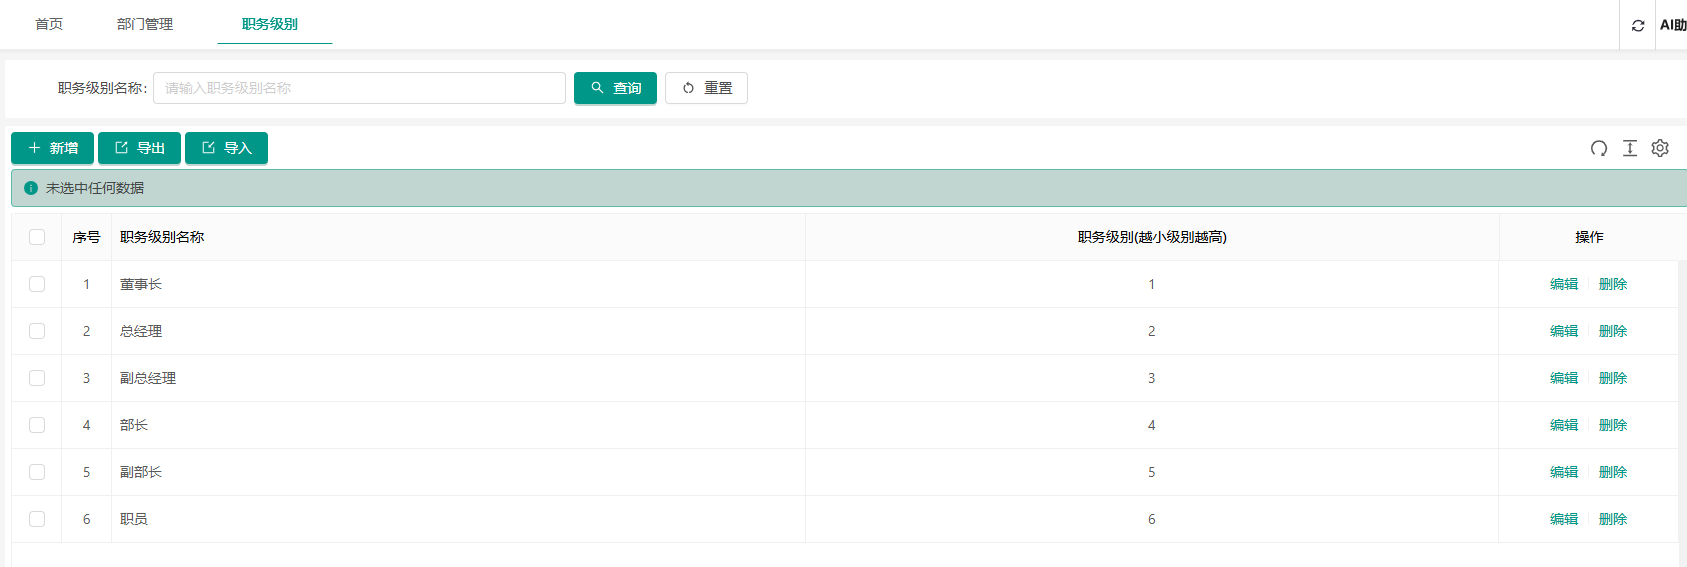Click the page reload icon in top bar
The width and height of the screenshot is (1687, 567).
(1638, 26)
